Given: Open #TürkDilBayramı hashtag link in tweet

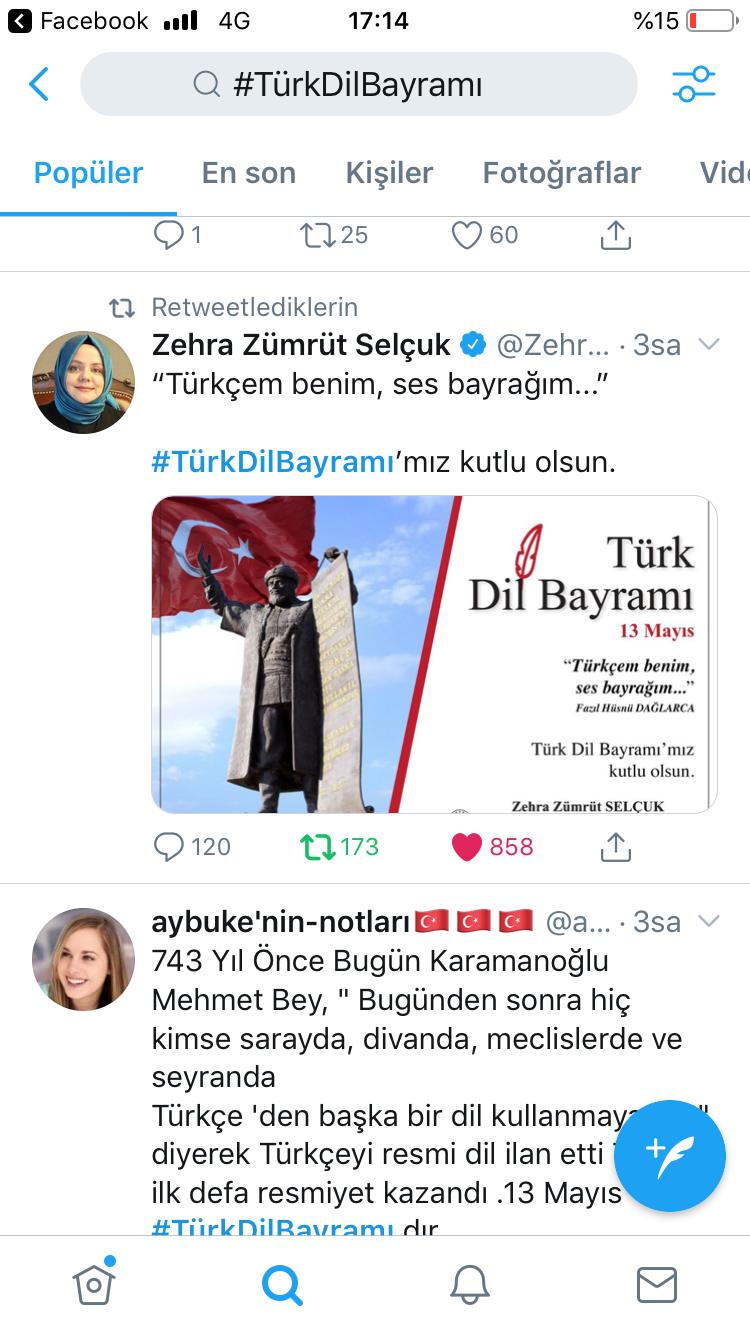Looking at the screenshot, I should [x=270, y=463].
